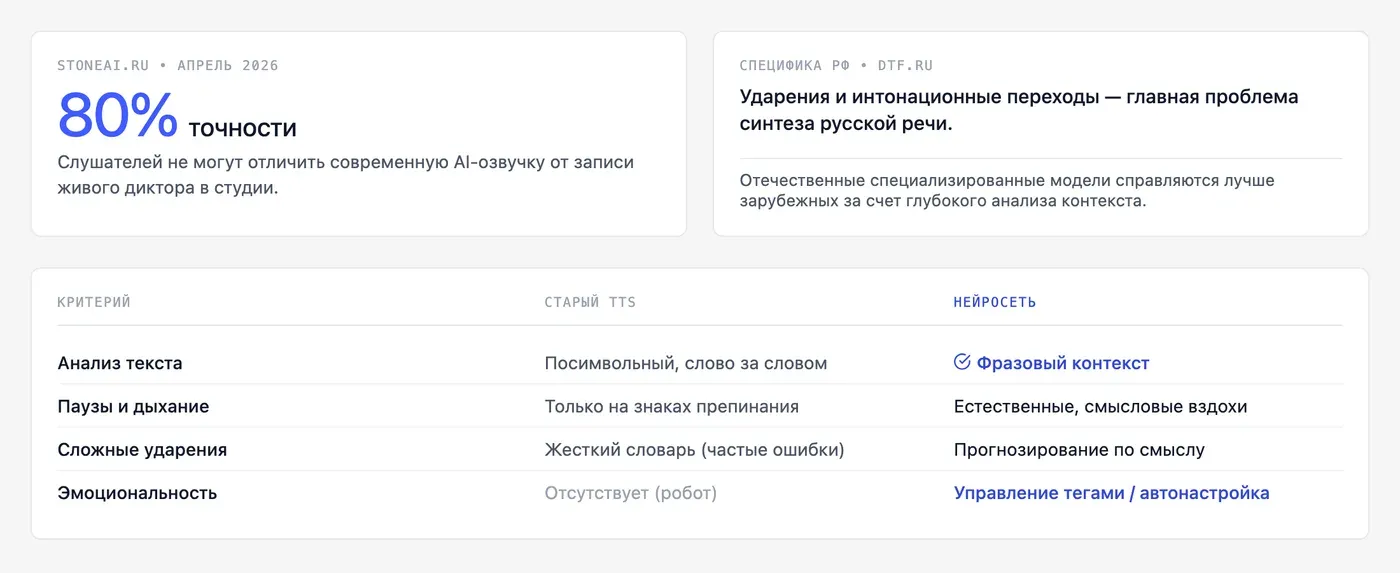Click the 'КРИТЕРИЙ' column header

94,302
